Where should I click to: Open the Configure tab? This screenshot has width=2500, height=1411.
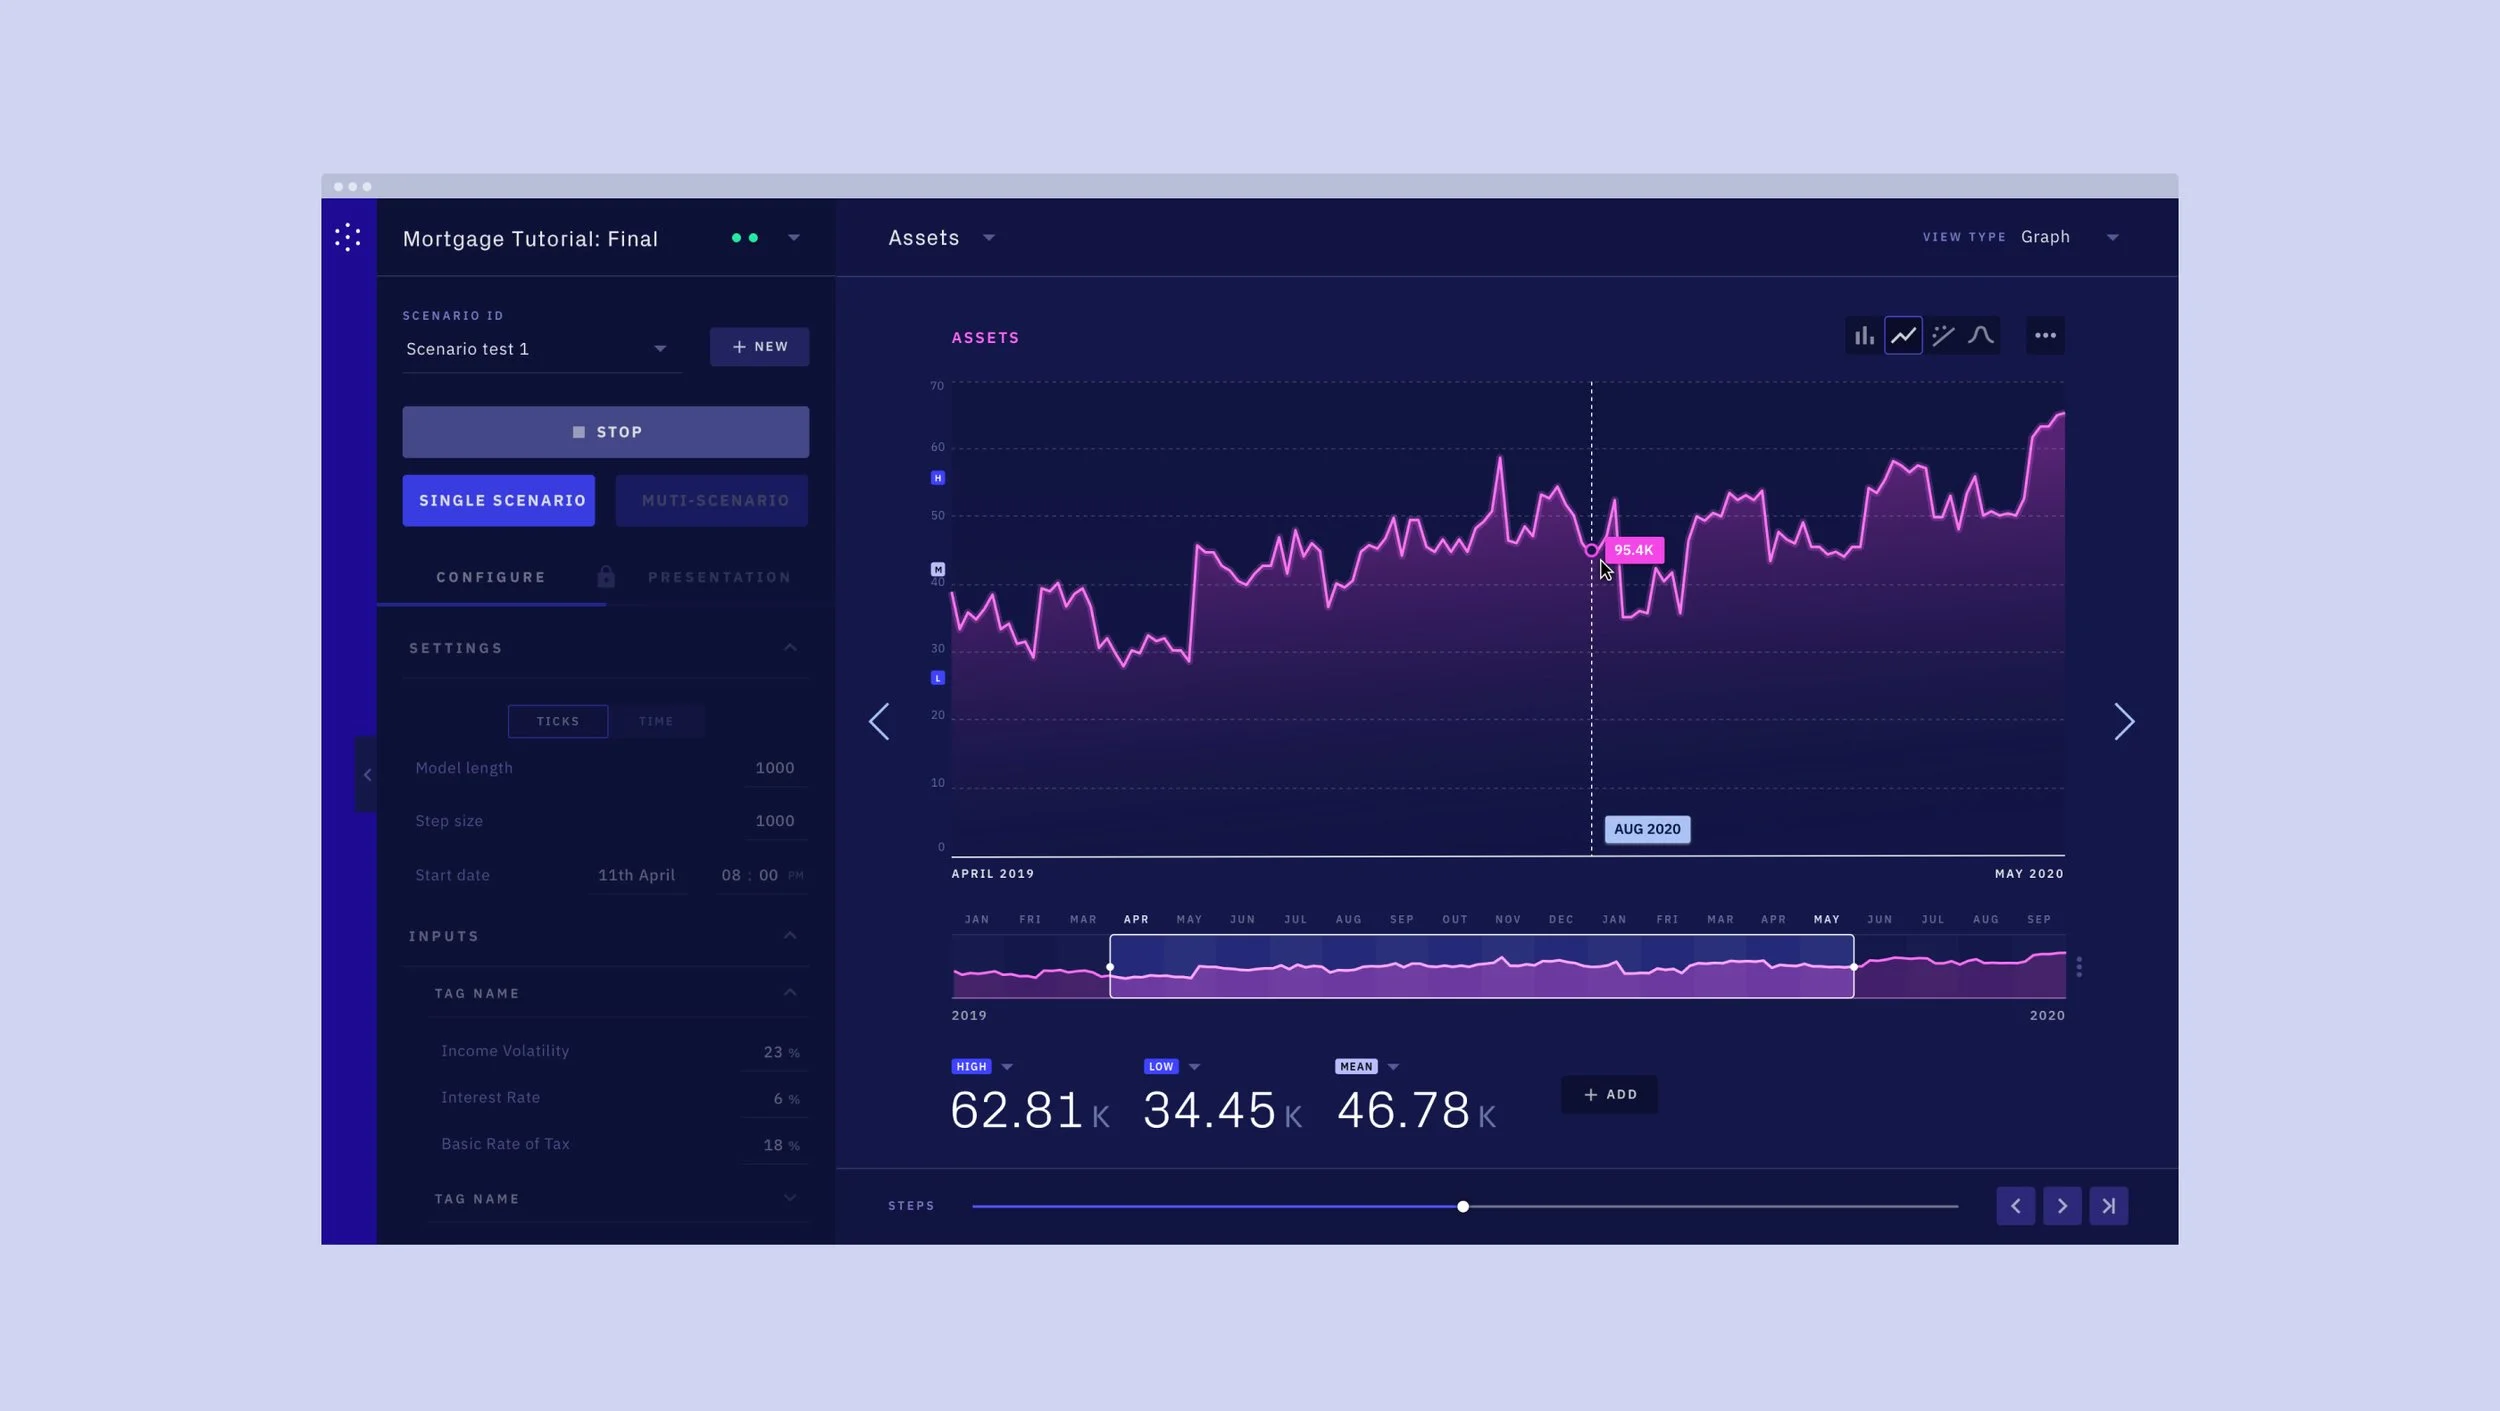coord(491,577)
